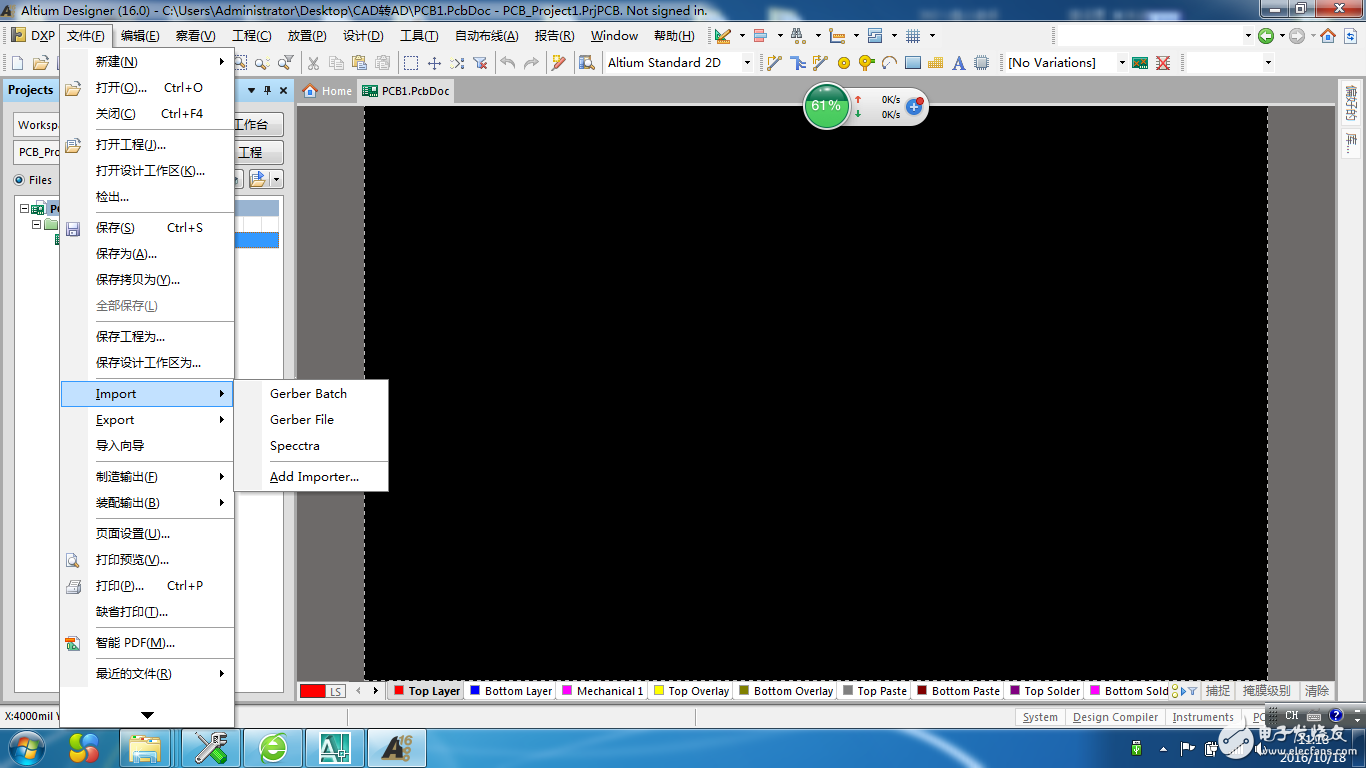Viewport: 1366px width, 768px height.
Task: Open the Altium Standard 2D view dropdown
Action: tap(747, 63)
